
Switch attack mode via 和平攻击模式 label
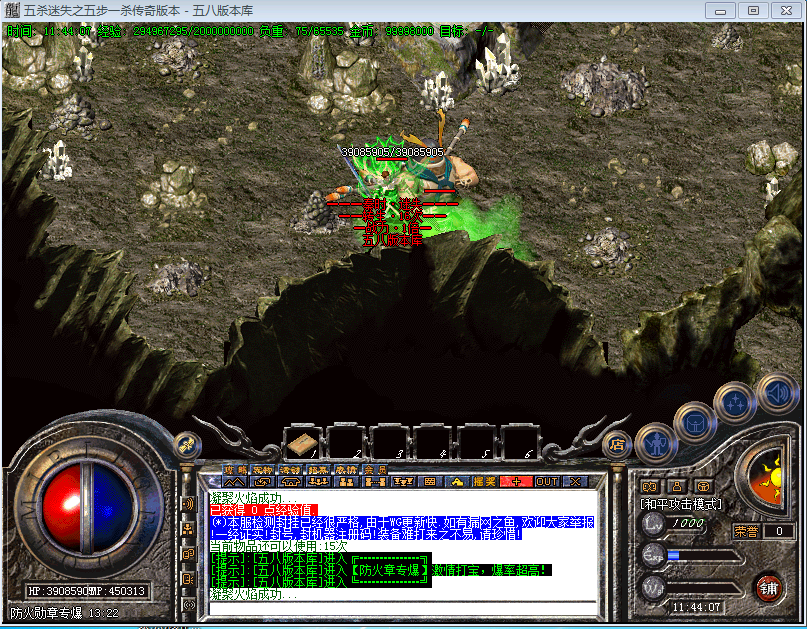tap(681, 504)
